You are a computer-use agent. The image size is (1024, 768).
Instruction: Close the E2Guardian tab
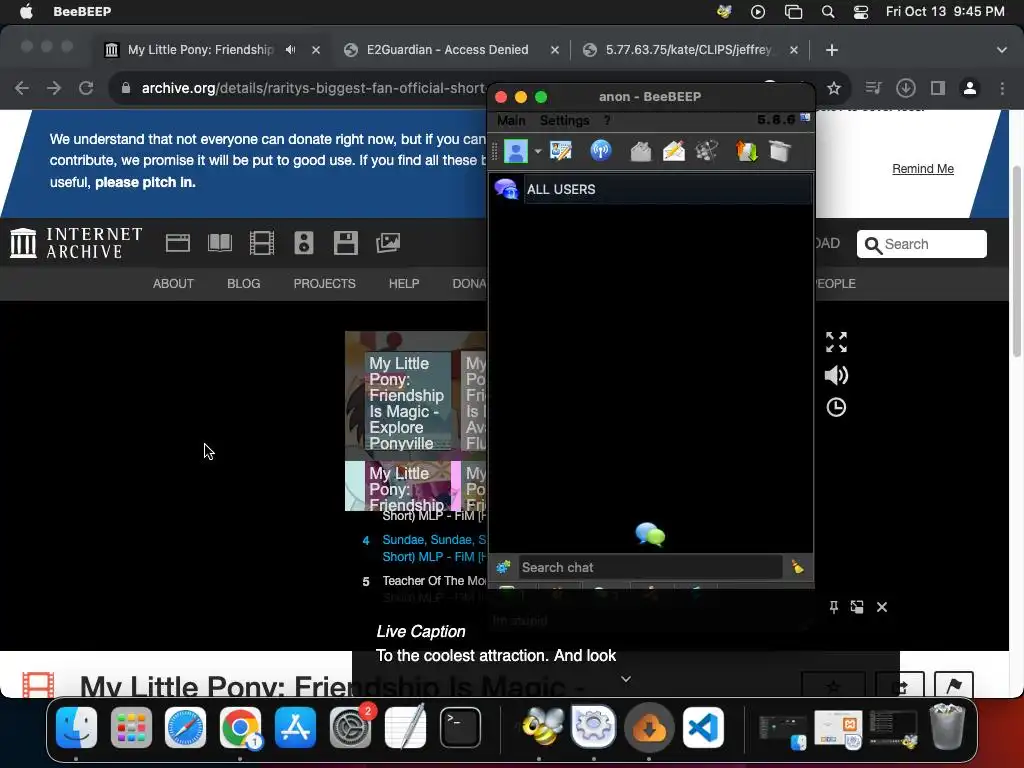click(x=554, y=50)
